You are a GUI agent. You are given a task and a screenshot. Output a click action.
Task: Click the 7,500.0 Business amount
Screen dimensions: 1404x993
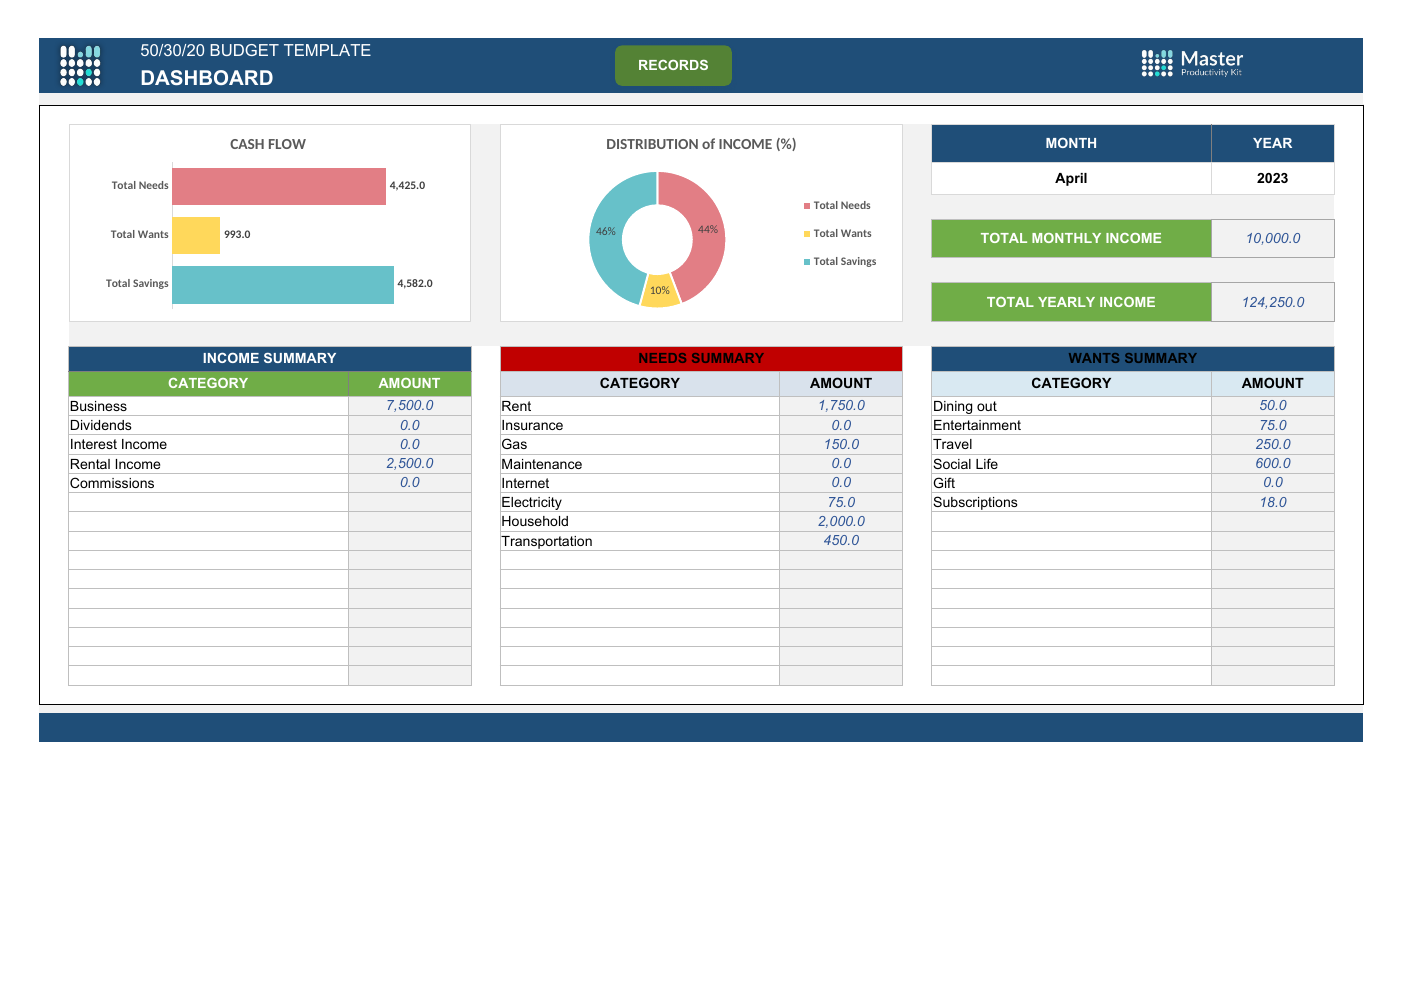point(410,406)
